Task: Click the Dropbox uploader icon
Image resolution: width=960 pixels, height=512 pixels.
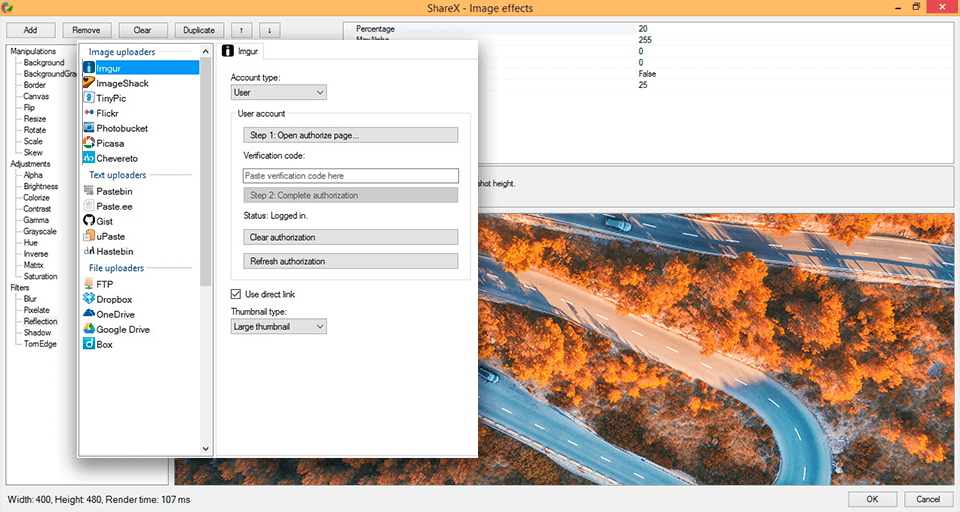Action: click(x=89, y=298)
